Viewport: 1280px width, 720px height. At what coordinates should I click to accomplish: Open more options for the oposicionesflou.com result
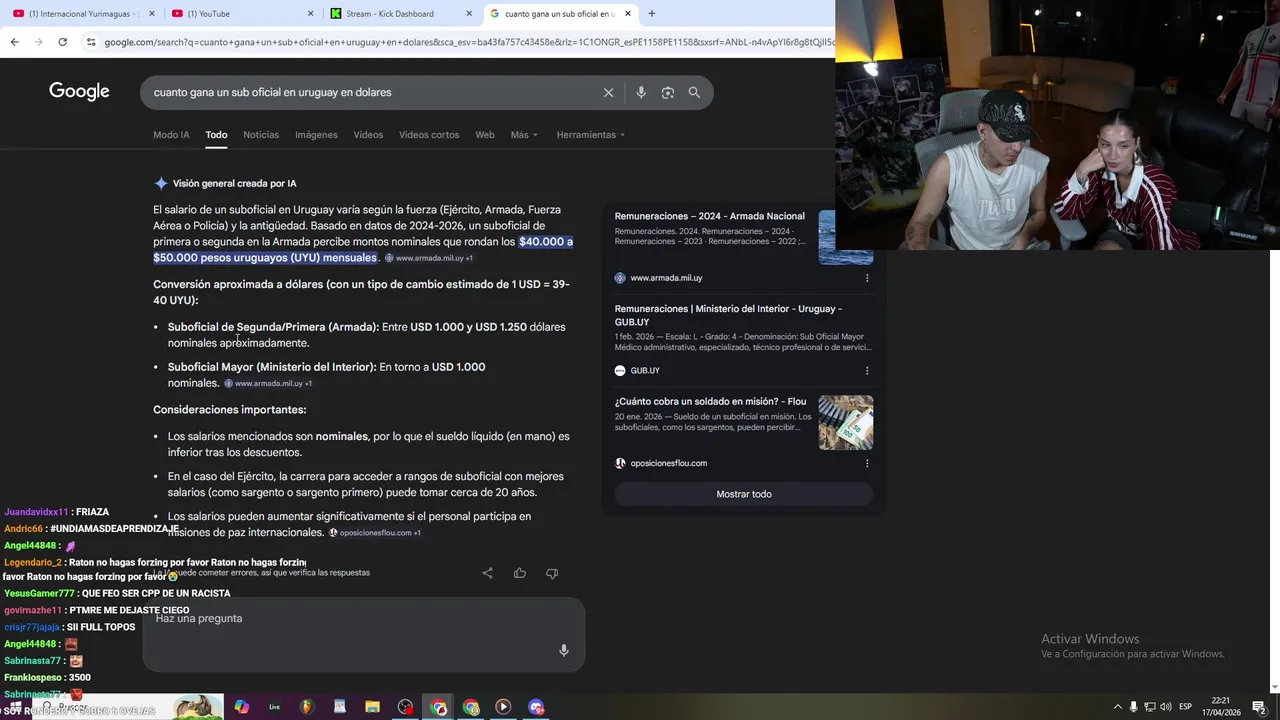(x=867, y=463)
